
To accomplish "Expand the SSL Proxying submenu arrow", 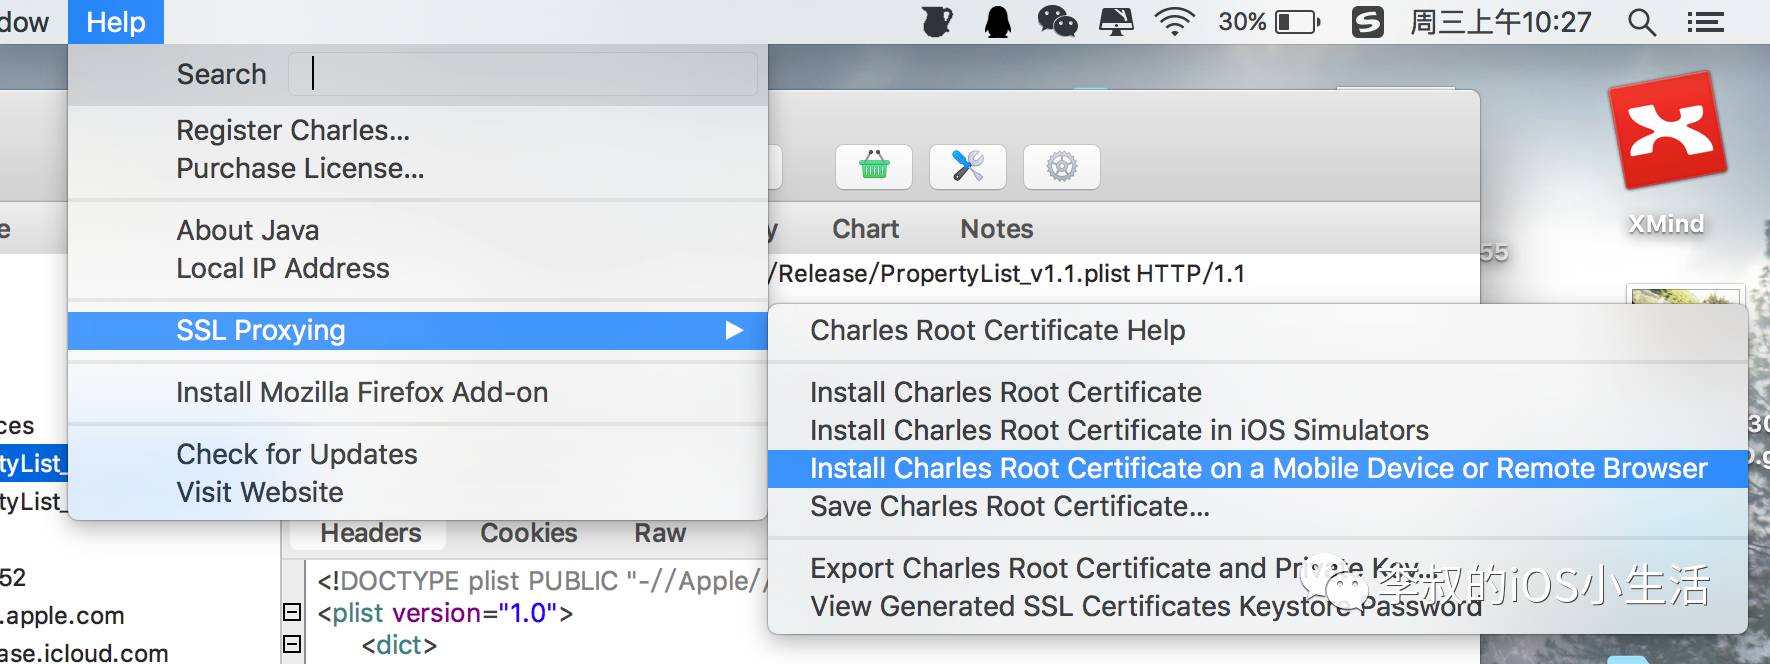I will pos(734,330).
